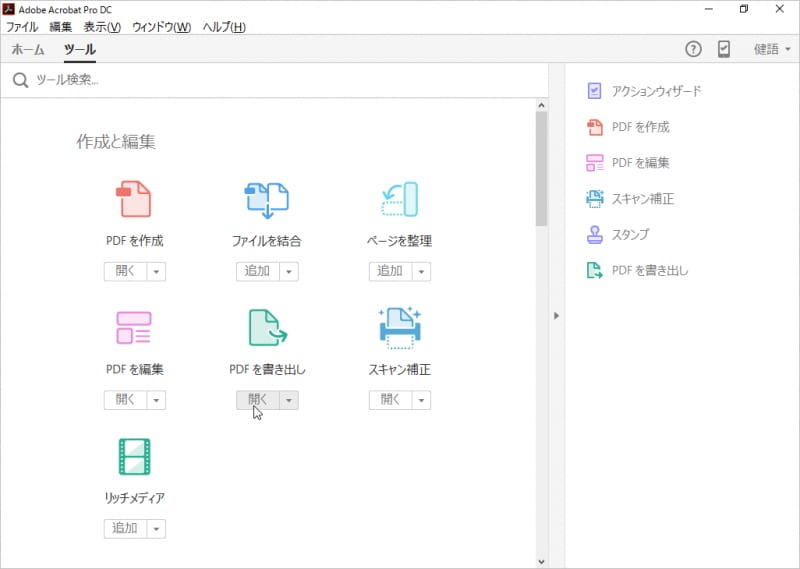Click the PDF を作成 tool icon
This screenshot has height=569, width=800.
pos(134,199)
